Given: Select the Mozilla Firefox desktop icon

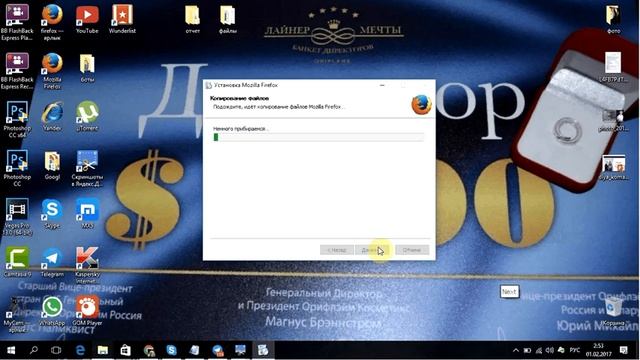Looking at the screenshot, I should (x=52, y=71).
